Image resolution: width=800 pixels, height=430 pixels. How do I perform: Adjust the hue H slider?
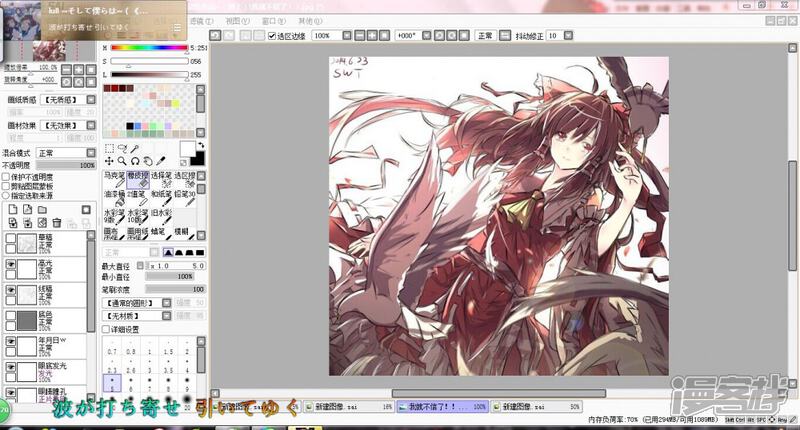pyautogui.click(x=149, y=48)
